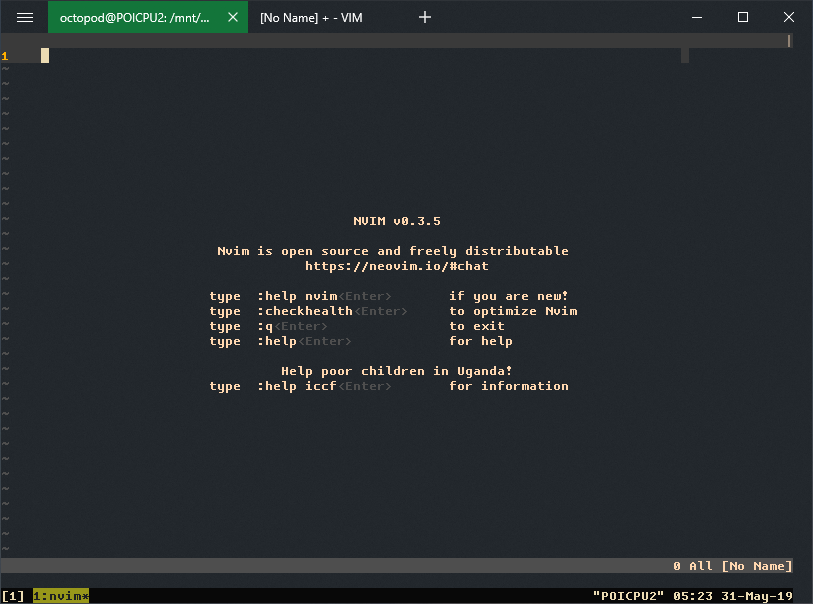
Task: Click 'to optimize Nvim' text
Action: [513, 311]
